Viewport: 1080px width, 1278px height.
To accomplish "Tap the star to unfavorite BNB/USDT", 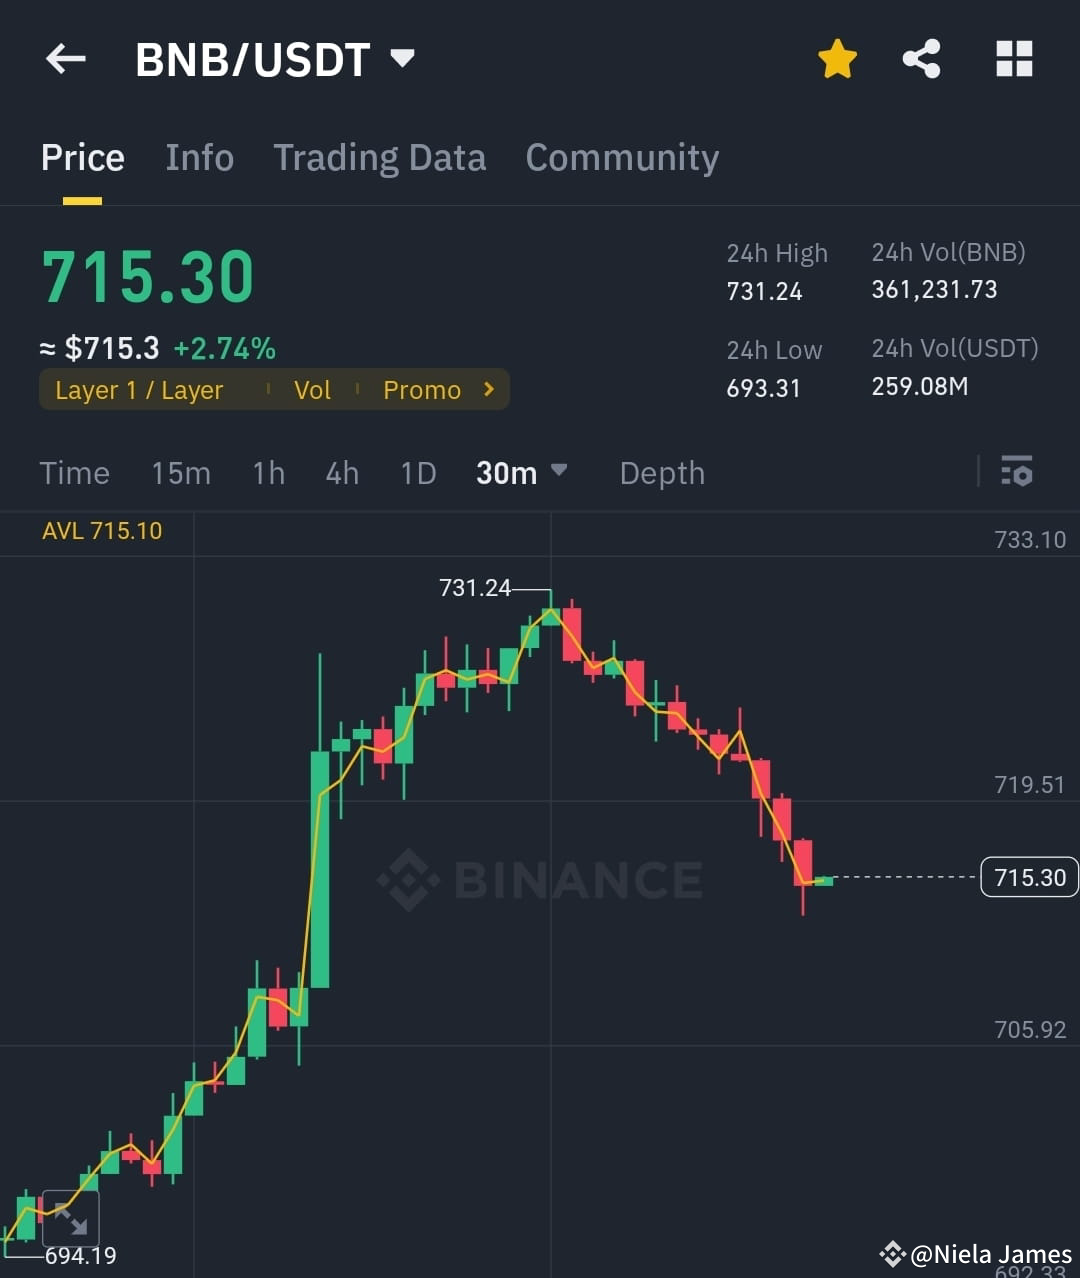I will pyautogui.click(x=837, y=59).
